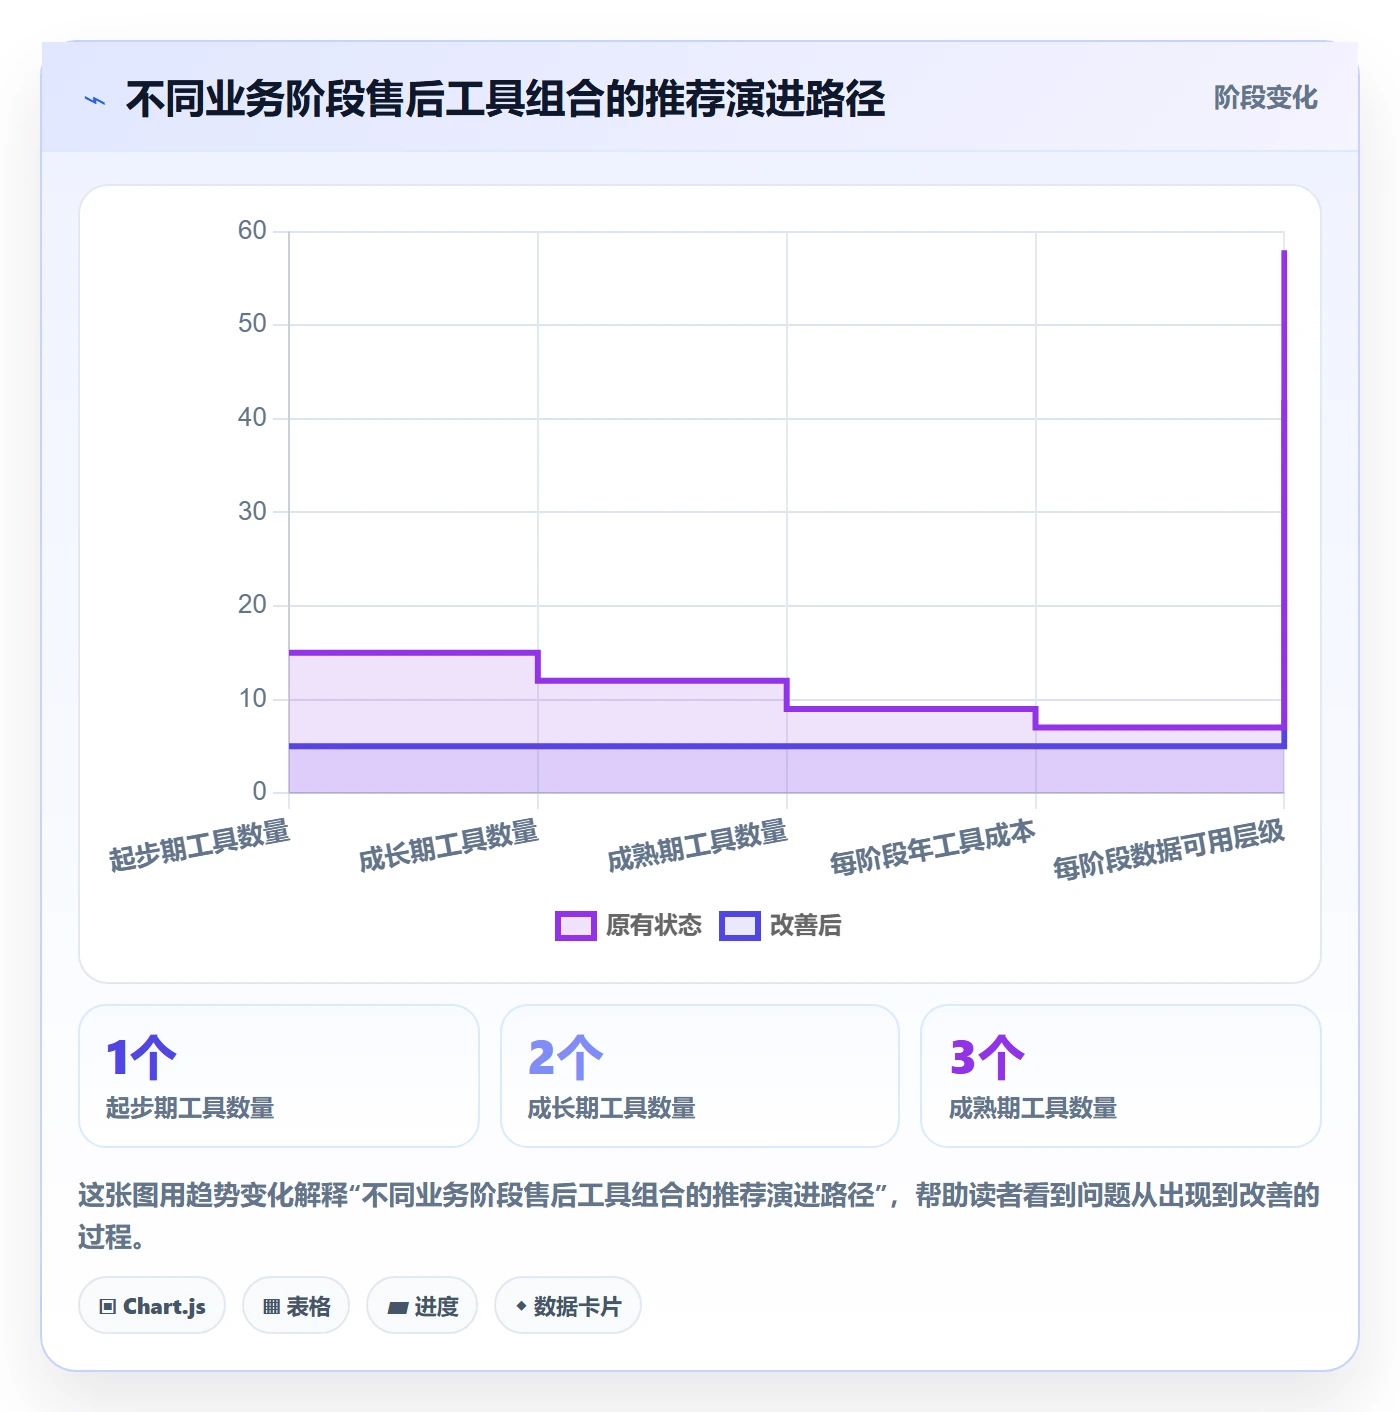Select the 数据卡片 tag chip
The image size is (1400, 1412).
568,1306
